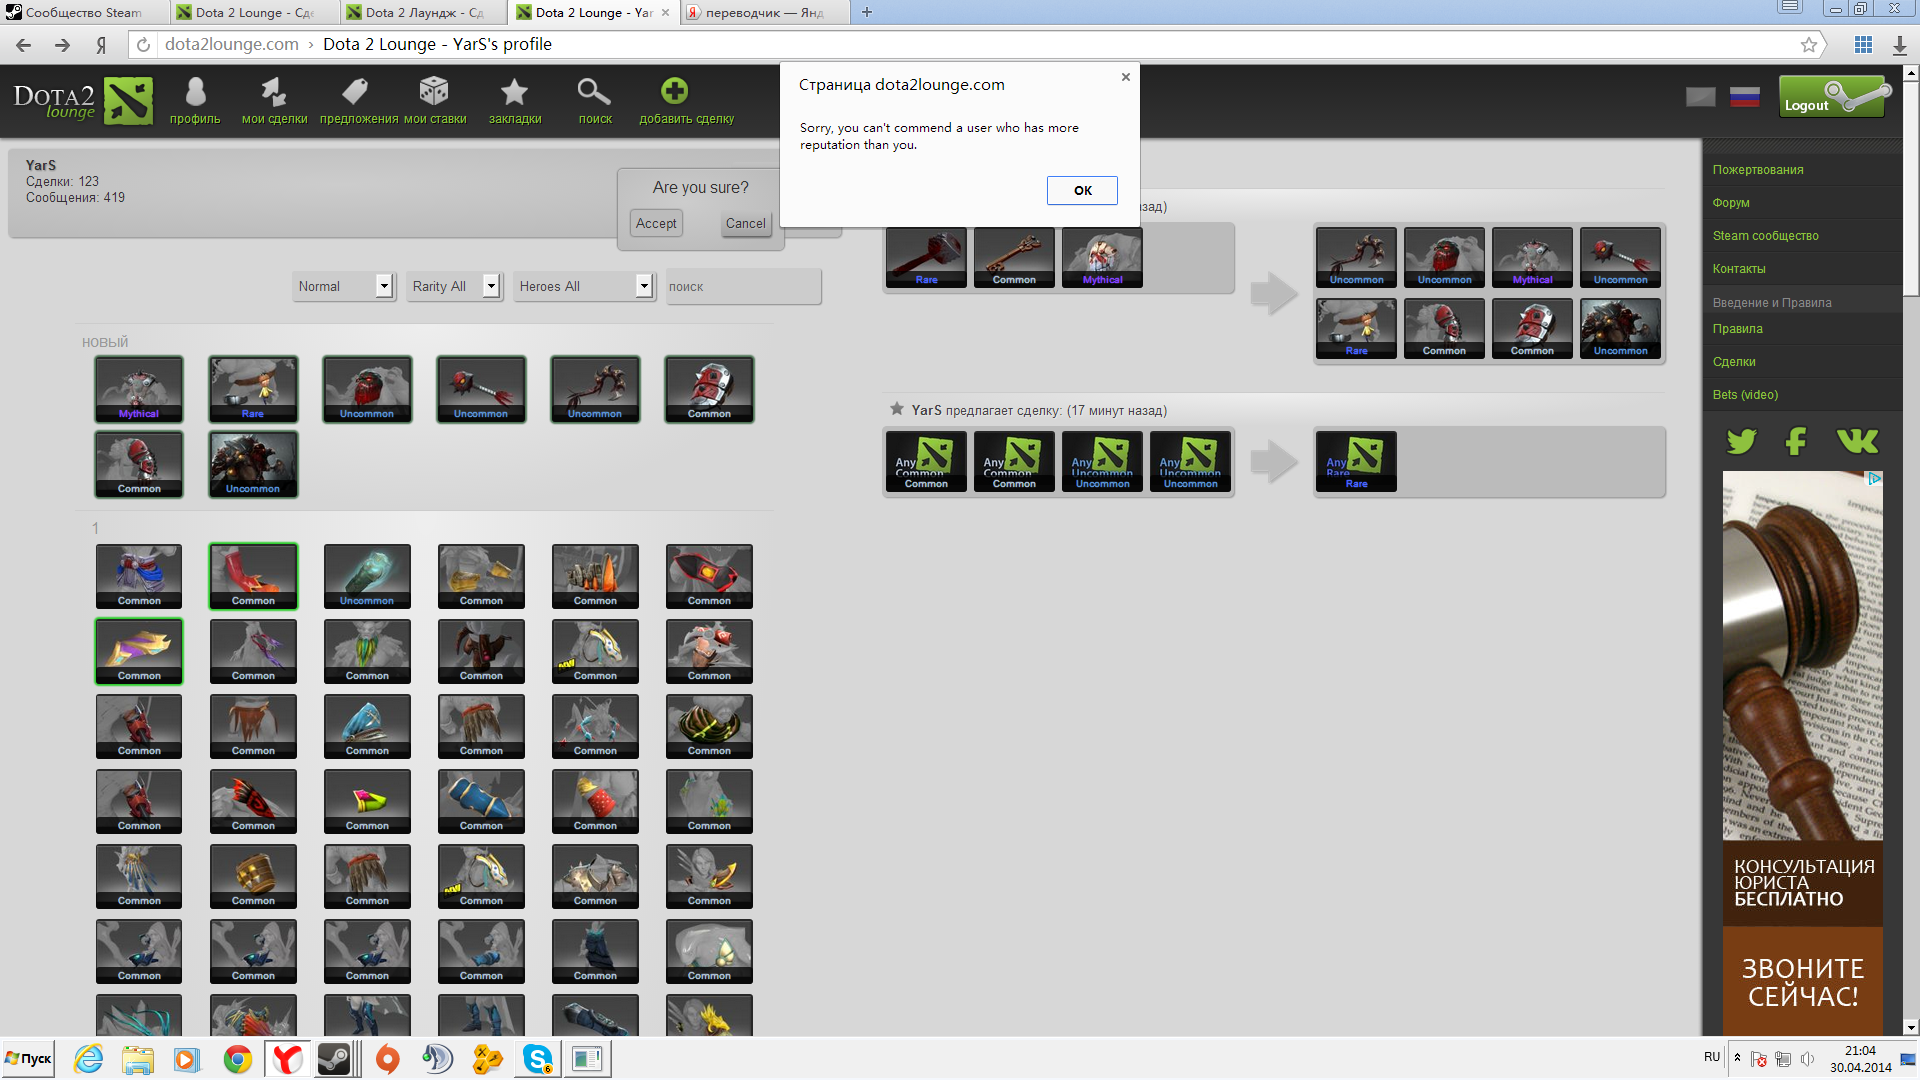Open a new browser tab
1920x1080 pixels.
pos(866,12)
